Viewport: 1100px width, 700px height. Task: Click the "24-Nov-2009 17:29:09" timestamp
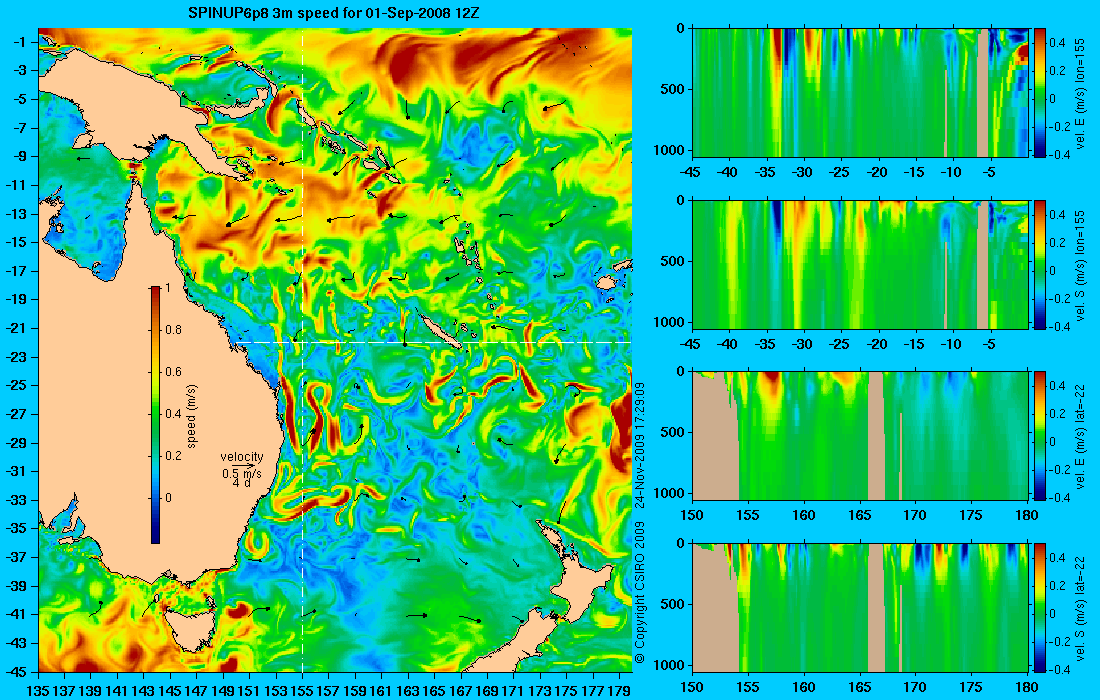point(639,444)
